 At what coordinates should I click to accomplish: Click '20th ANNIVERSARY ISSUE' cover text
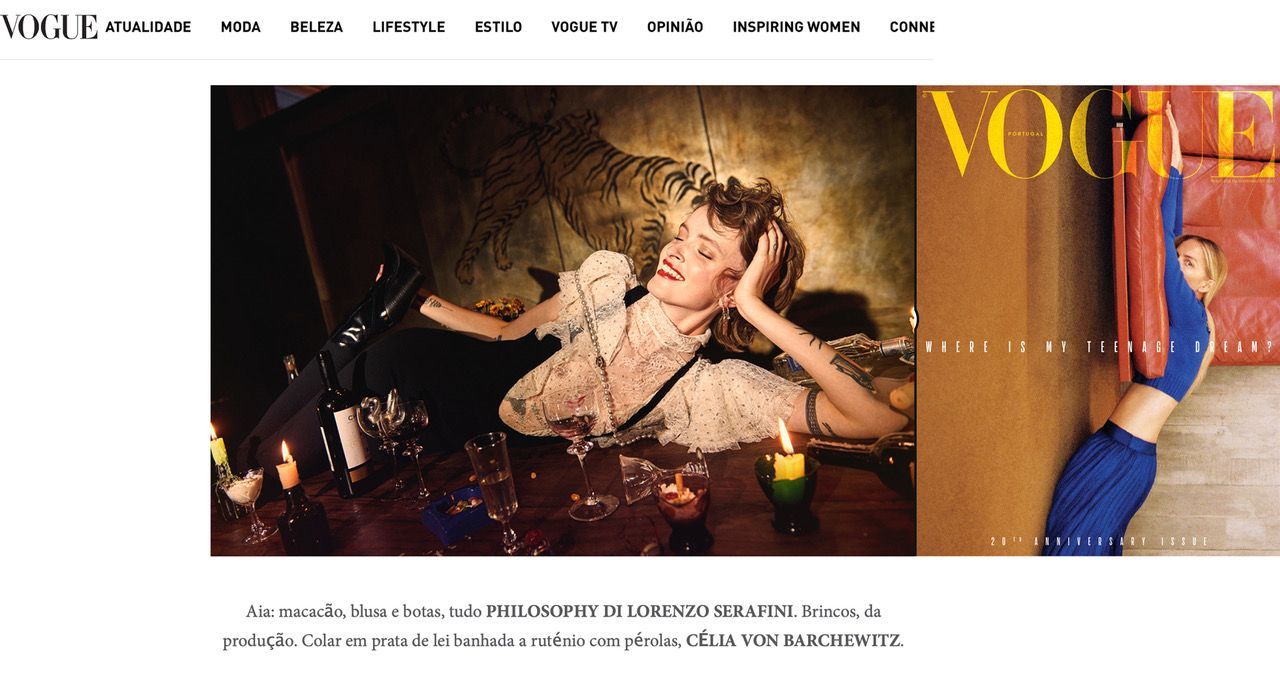pyautogui.click(x=1100, y=541)
